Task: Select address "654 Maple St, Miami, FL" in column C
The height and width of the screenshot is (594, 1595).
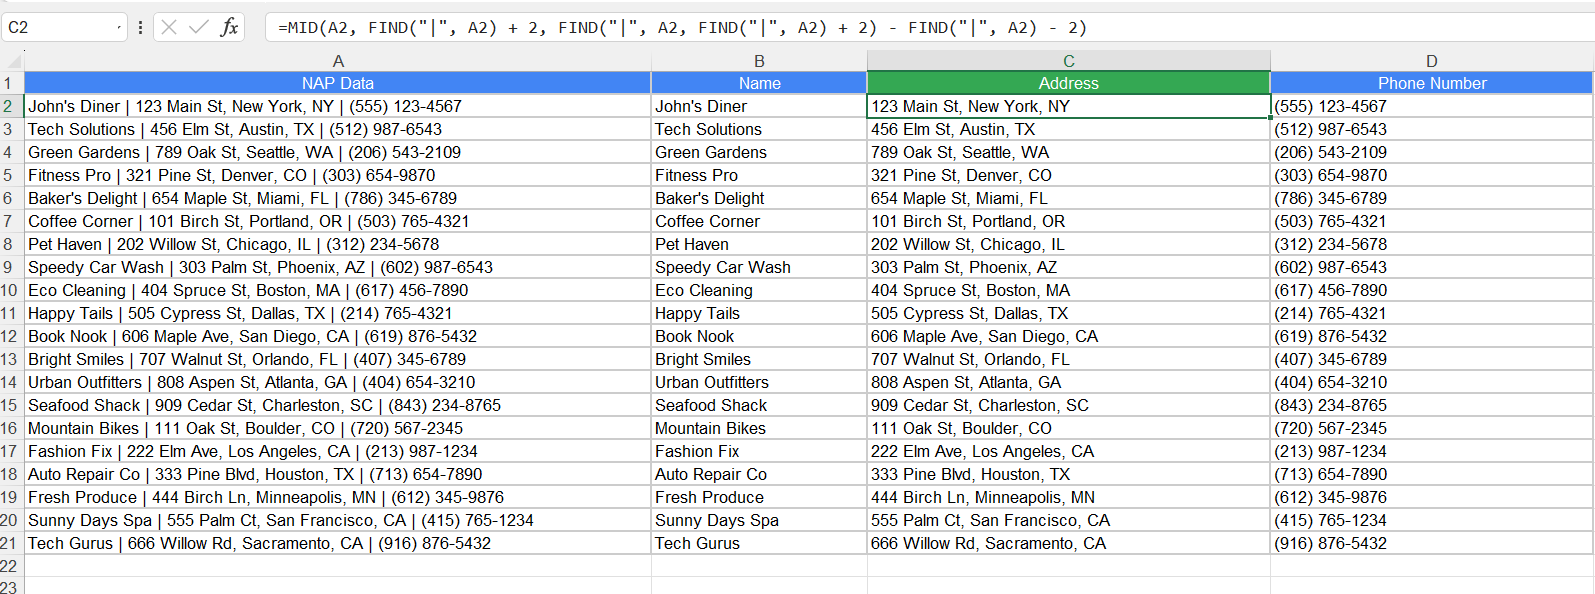Action: click(x=1069, y=198)
